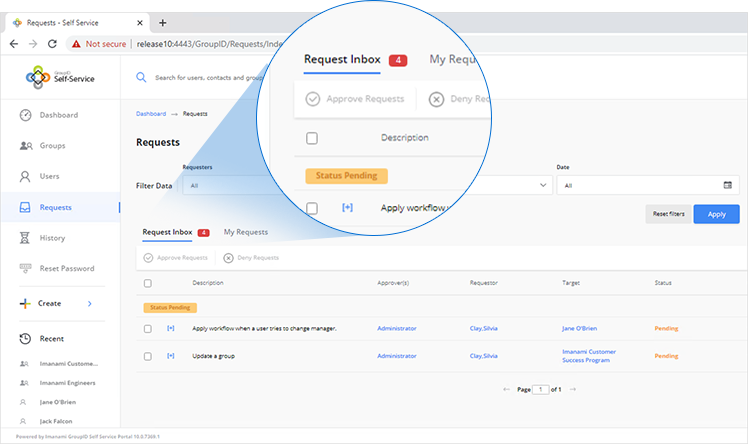The height and width of the screenshot is (444, 748).
Task: Open Clay,Silvia requestor link on Update a group row
Action: (484, 356)
